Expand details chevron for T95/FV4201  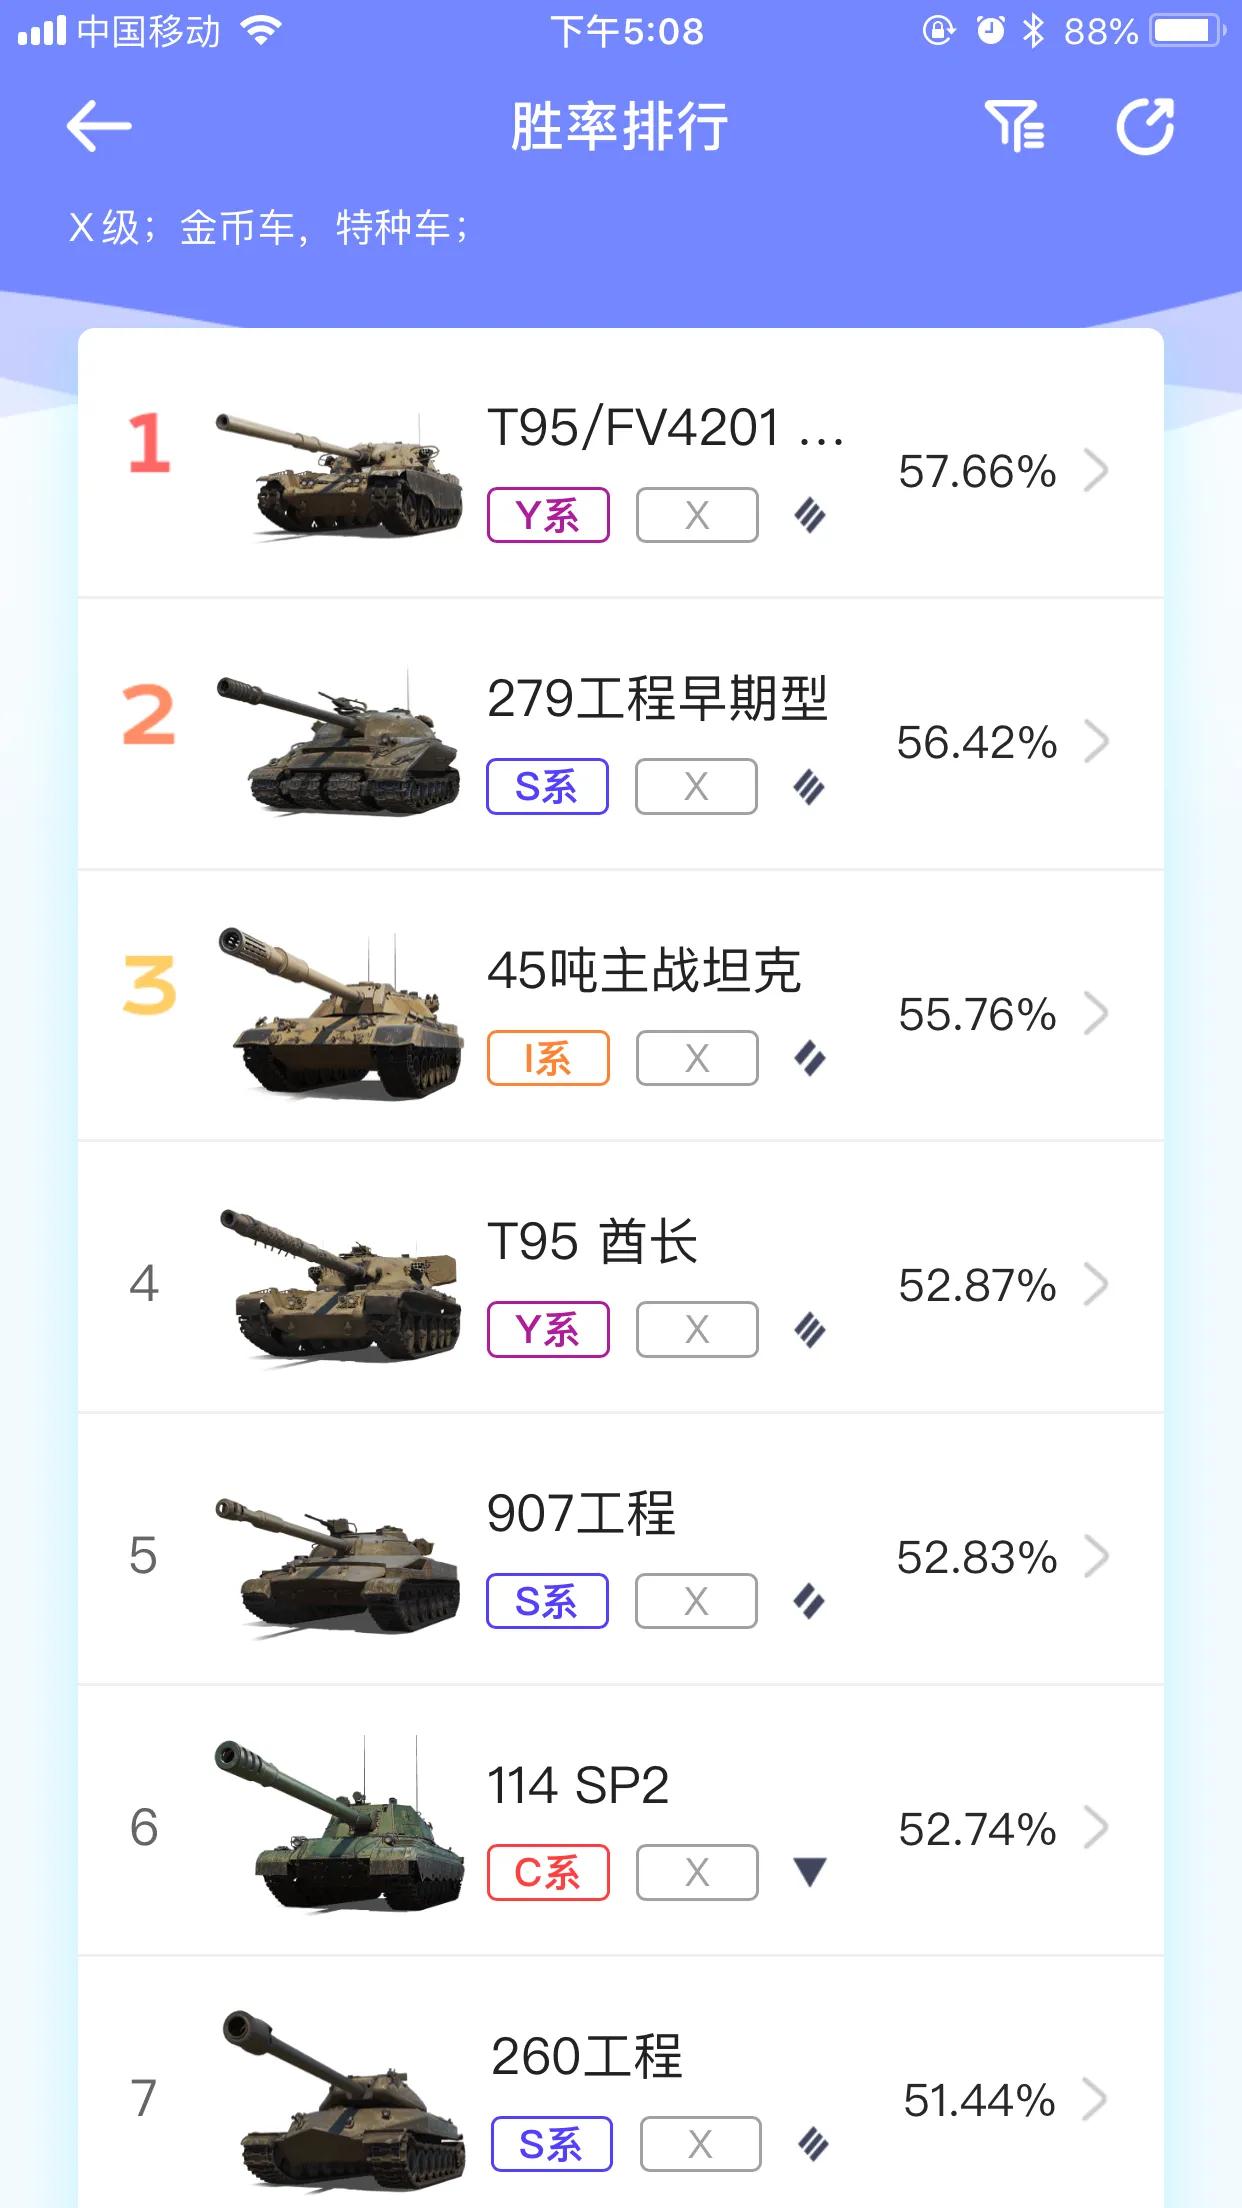point(1097,471)
